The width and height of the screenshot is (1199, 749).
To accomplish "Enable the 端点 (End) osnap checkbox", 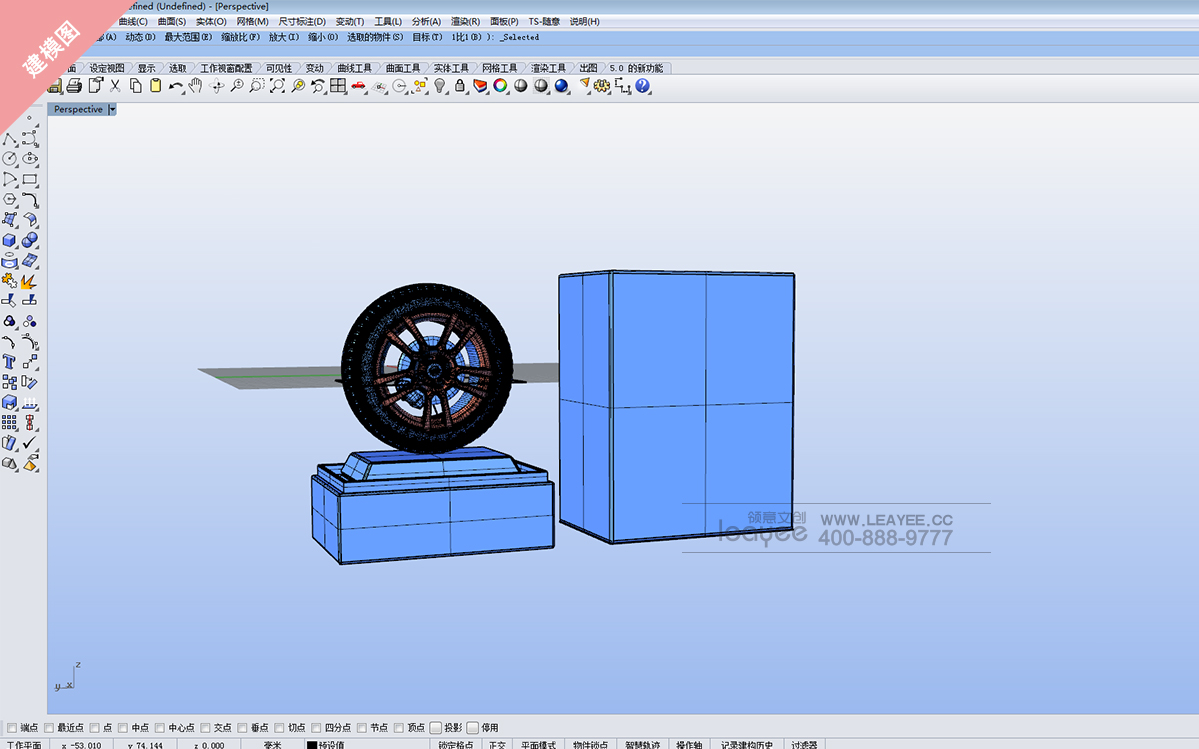I will 12,728.
